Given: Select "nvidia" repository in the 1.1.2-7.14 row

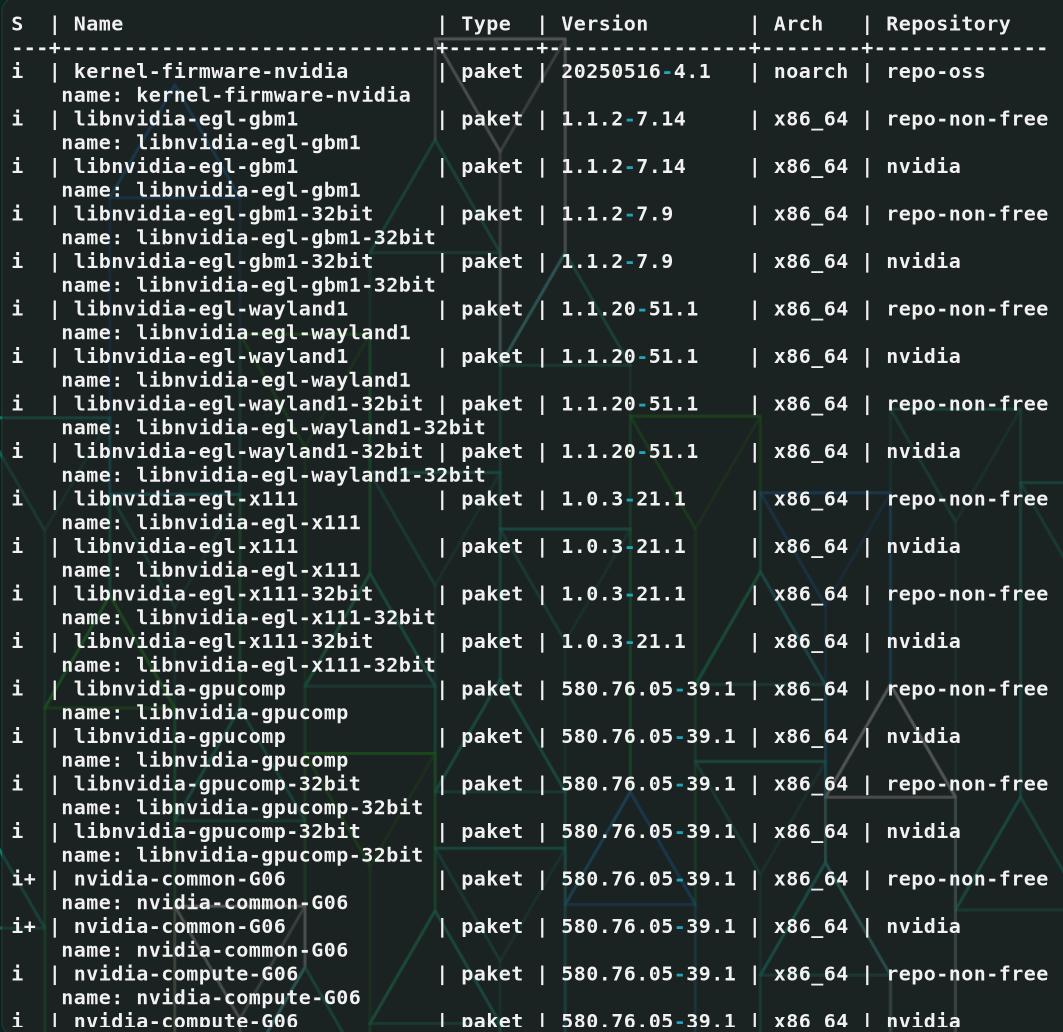Looking at the screenshot, I should (x=923, y=166).
